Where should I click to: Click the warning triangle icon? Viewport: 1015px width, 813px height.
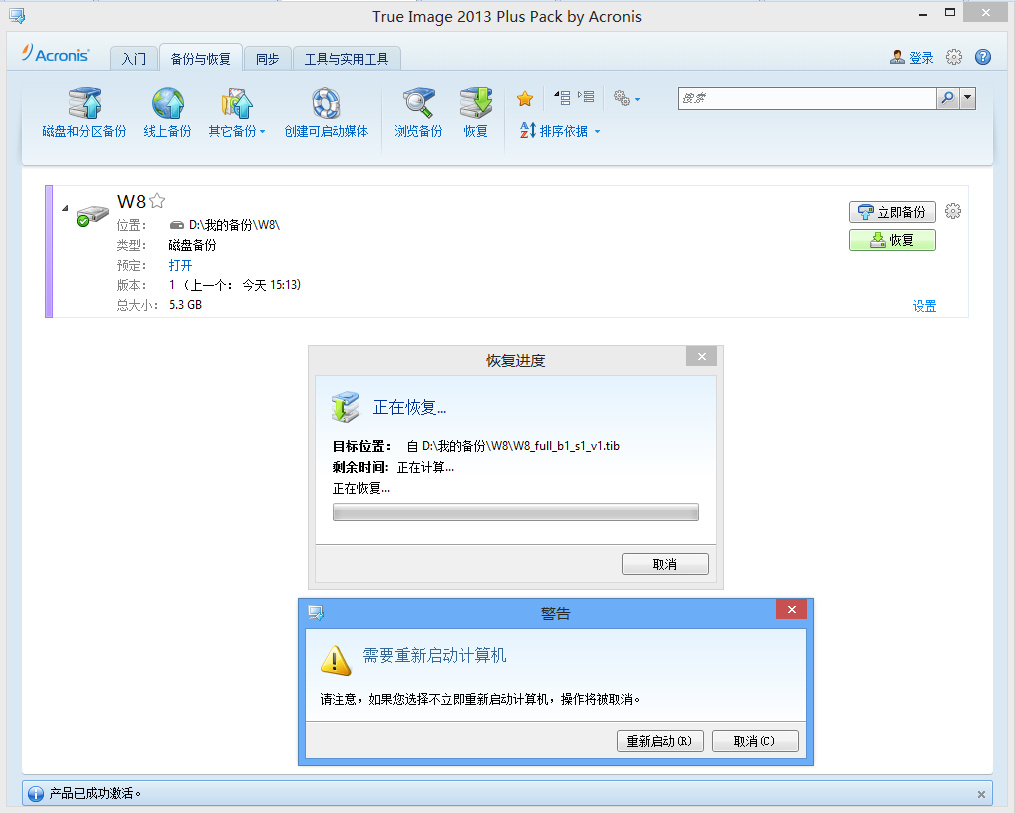(336, 660)
